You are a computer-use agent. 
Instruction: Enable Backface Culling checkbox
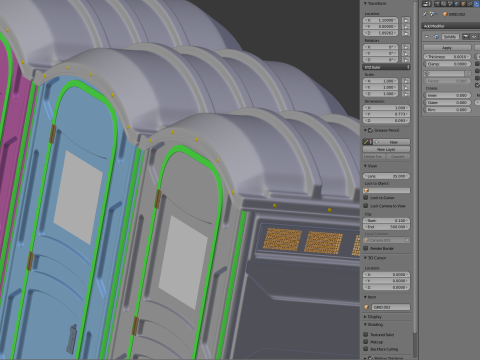[x=366, y=349]
